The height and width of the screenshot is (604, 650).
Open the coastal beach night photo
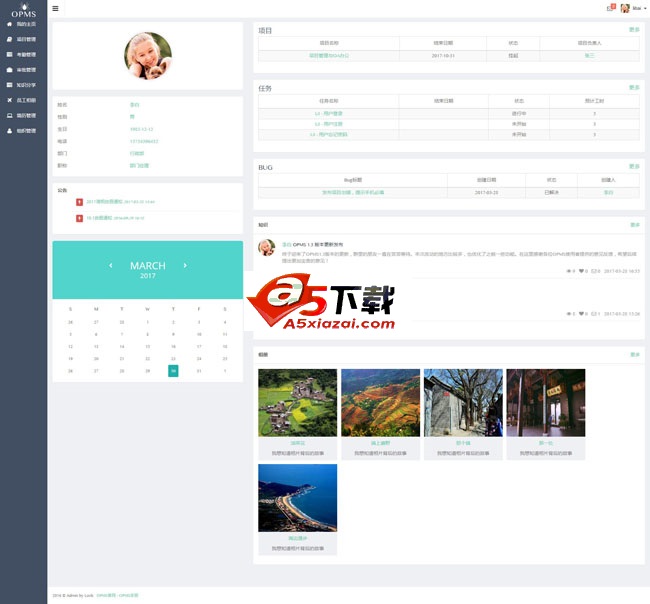[298, 498]
